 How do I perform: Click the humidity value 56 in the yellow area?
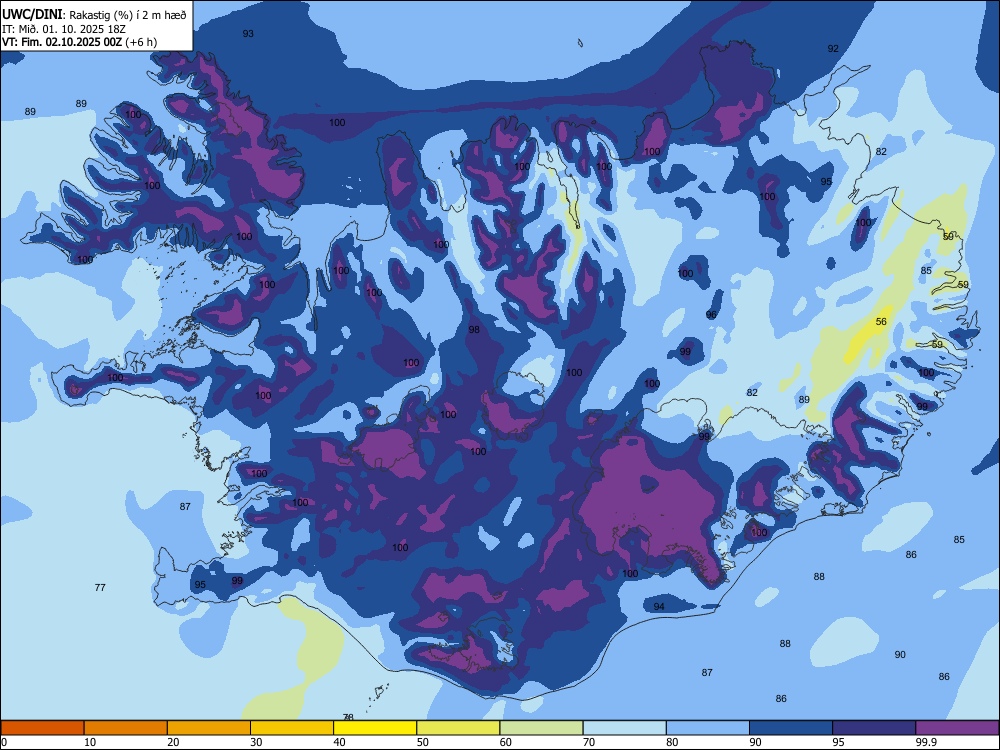(x=881, y=321)
